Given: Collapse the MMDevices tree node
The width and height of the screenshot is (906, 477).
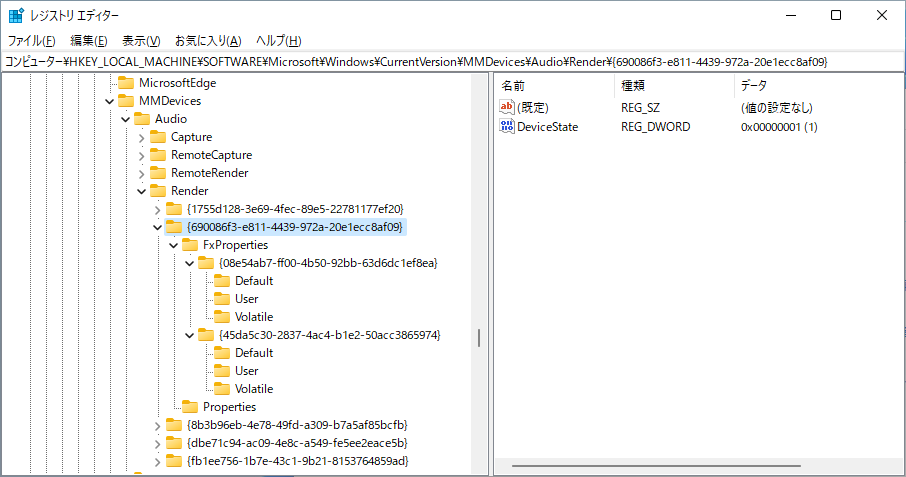Looking at the screenshot, I should click(x=109, y=101).
